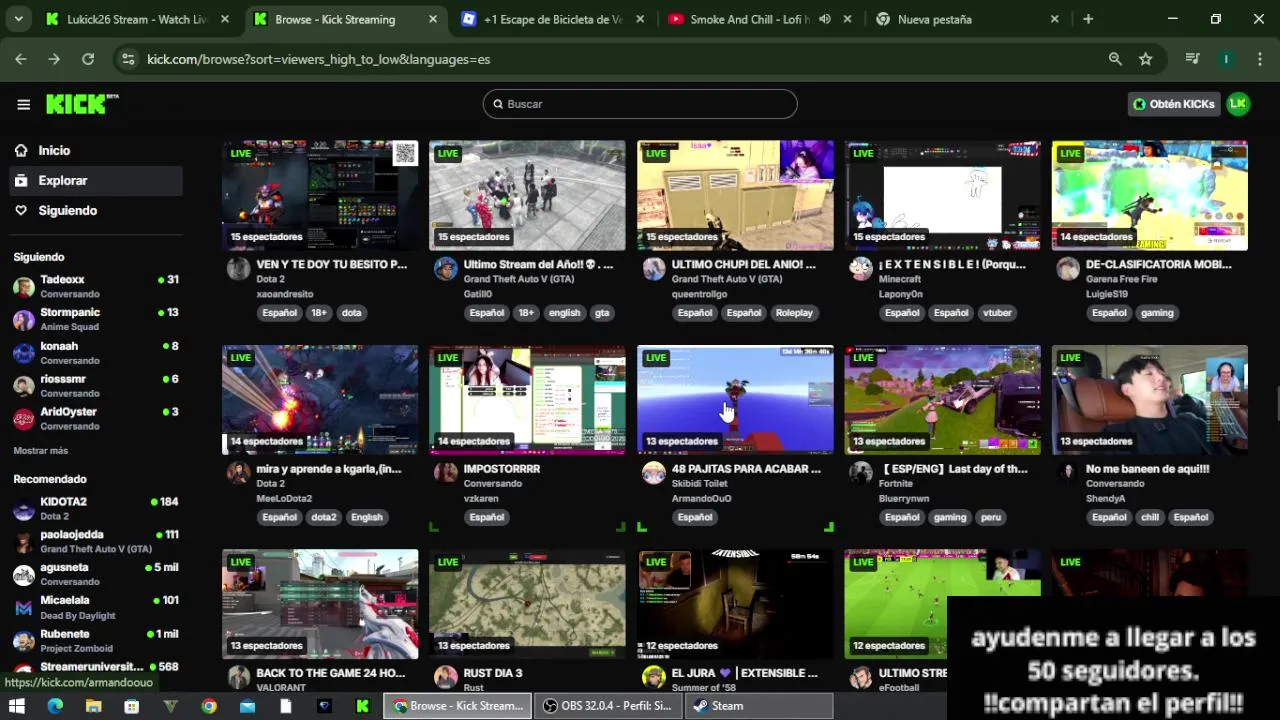
Task: Select vtuber tag under Lapony0n
Action: [x=997, y=313]
